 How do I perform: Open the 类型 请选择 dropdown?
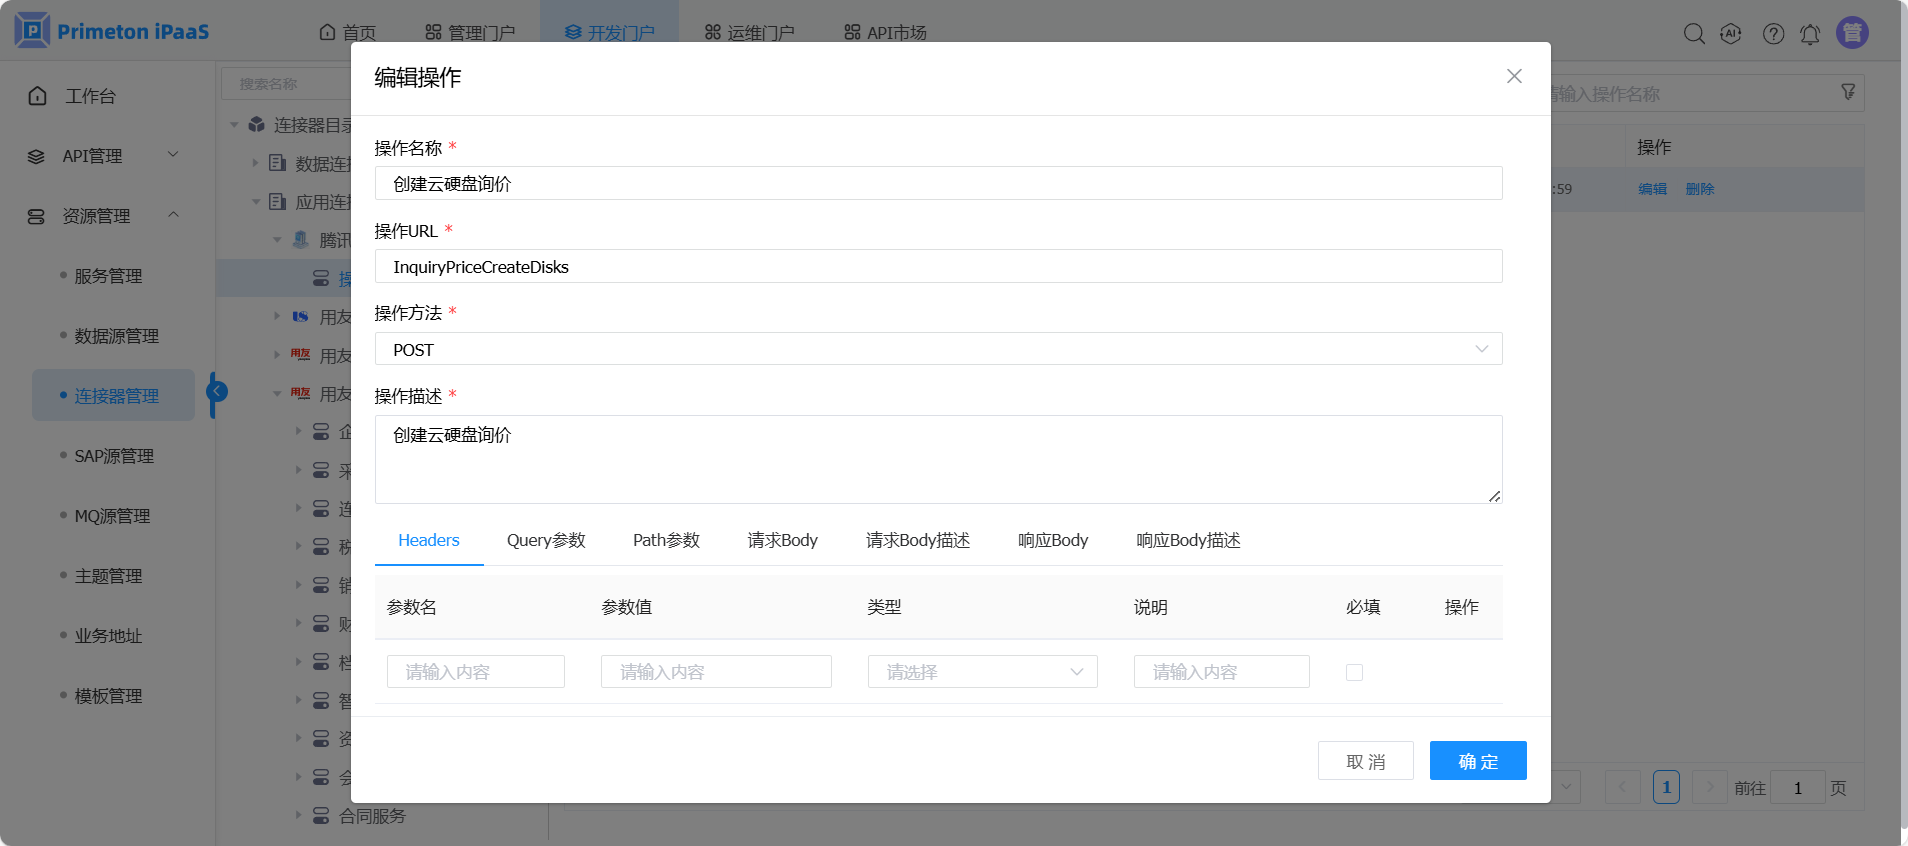[x=982, y=672]
